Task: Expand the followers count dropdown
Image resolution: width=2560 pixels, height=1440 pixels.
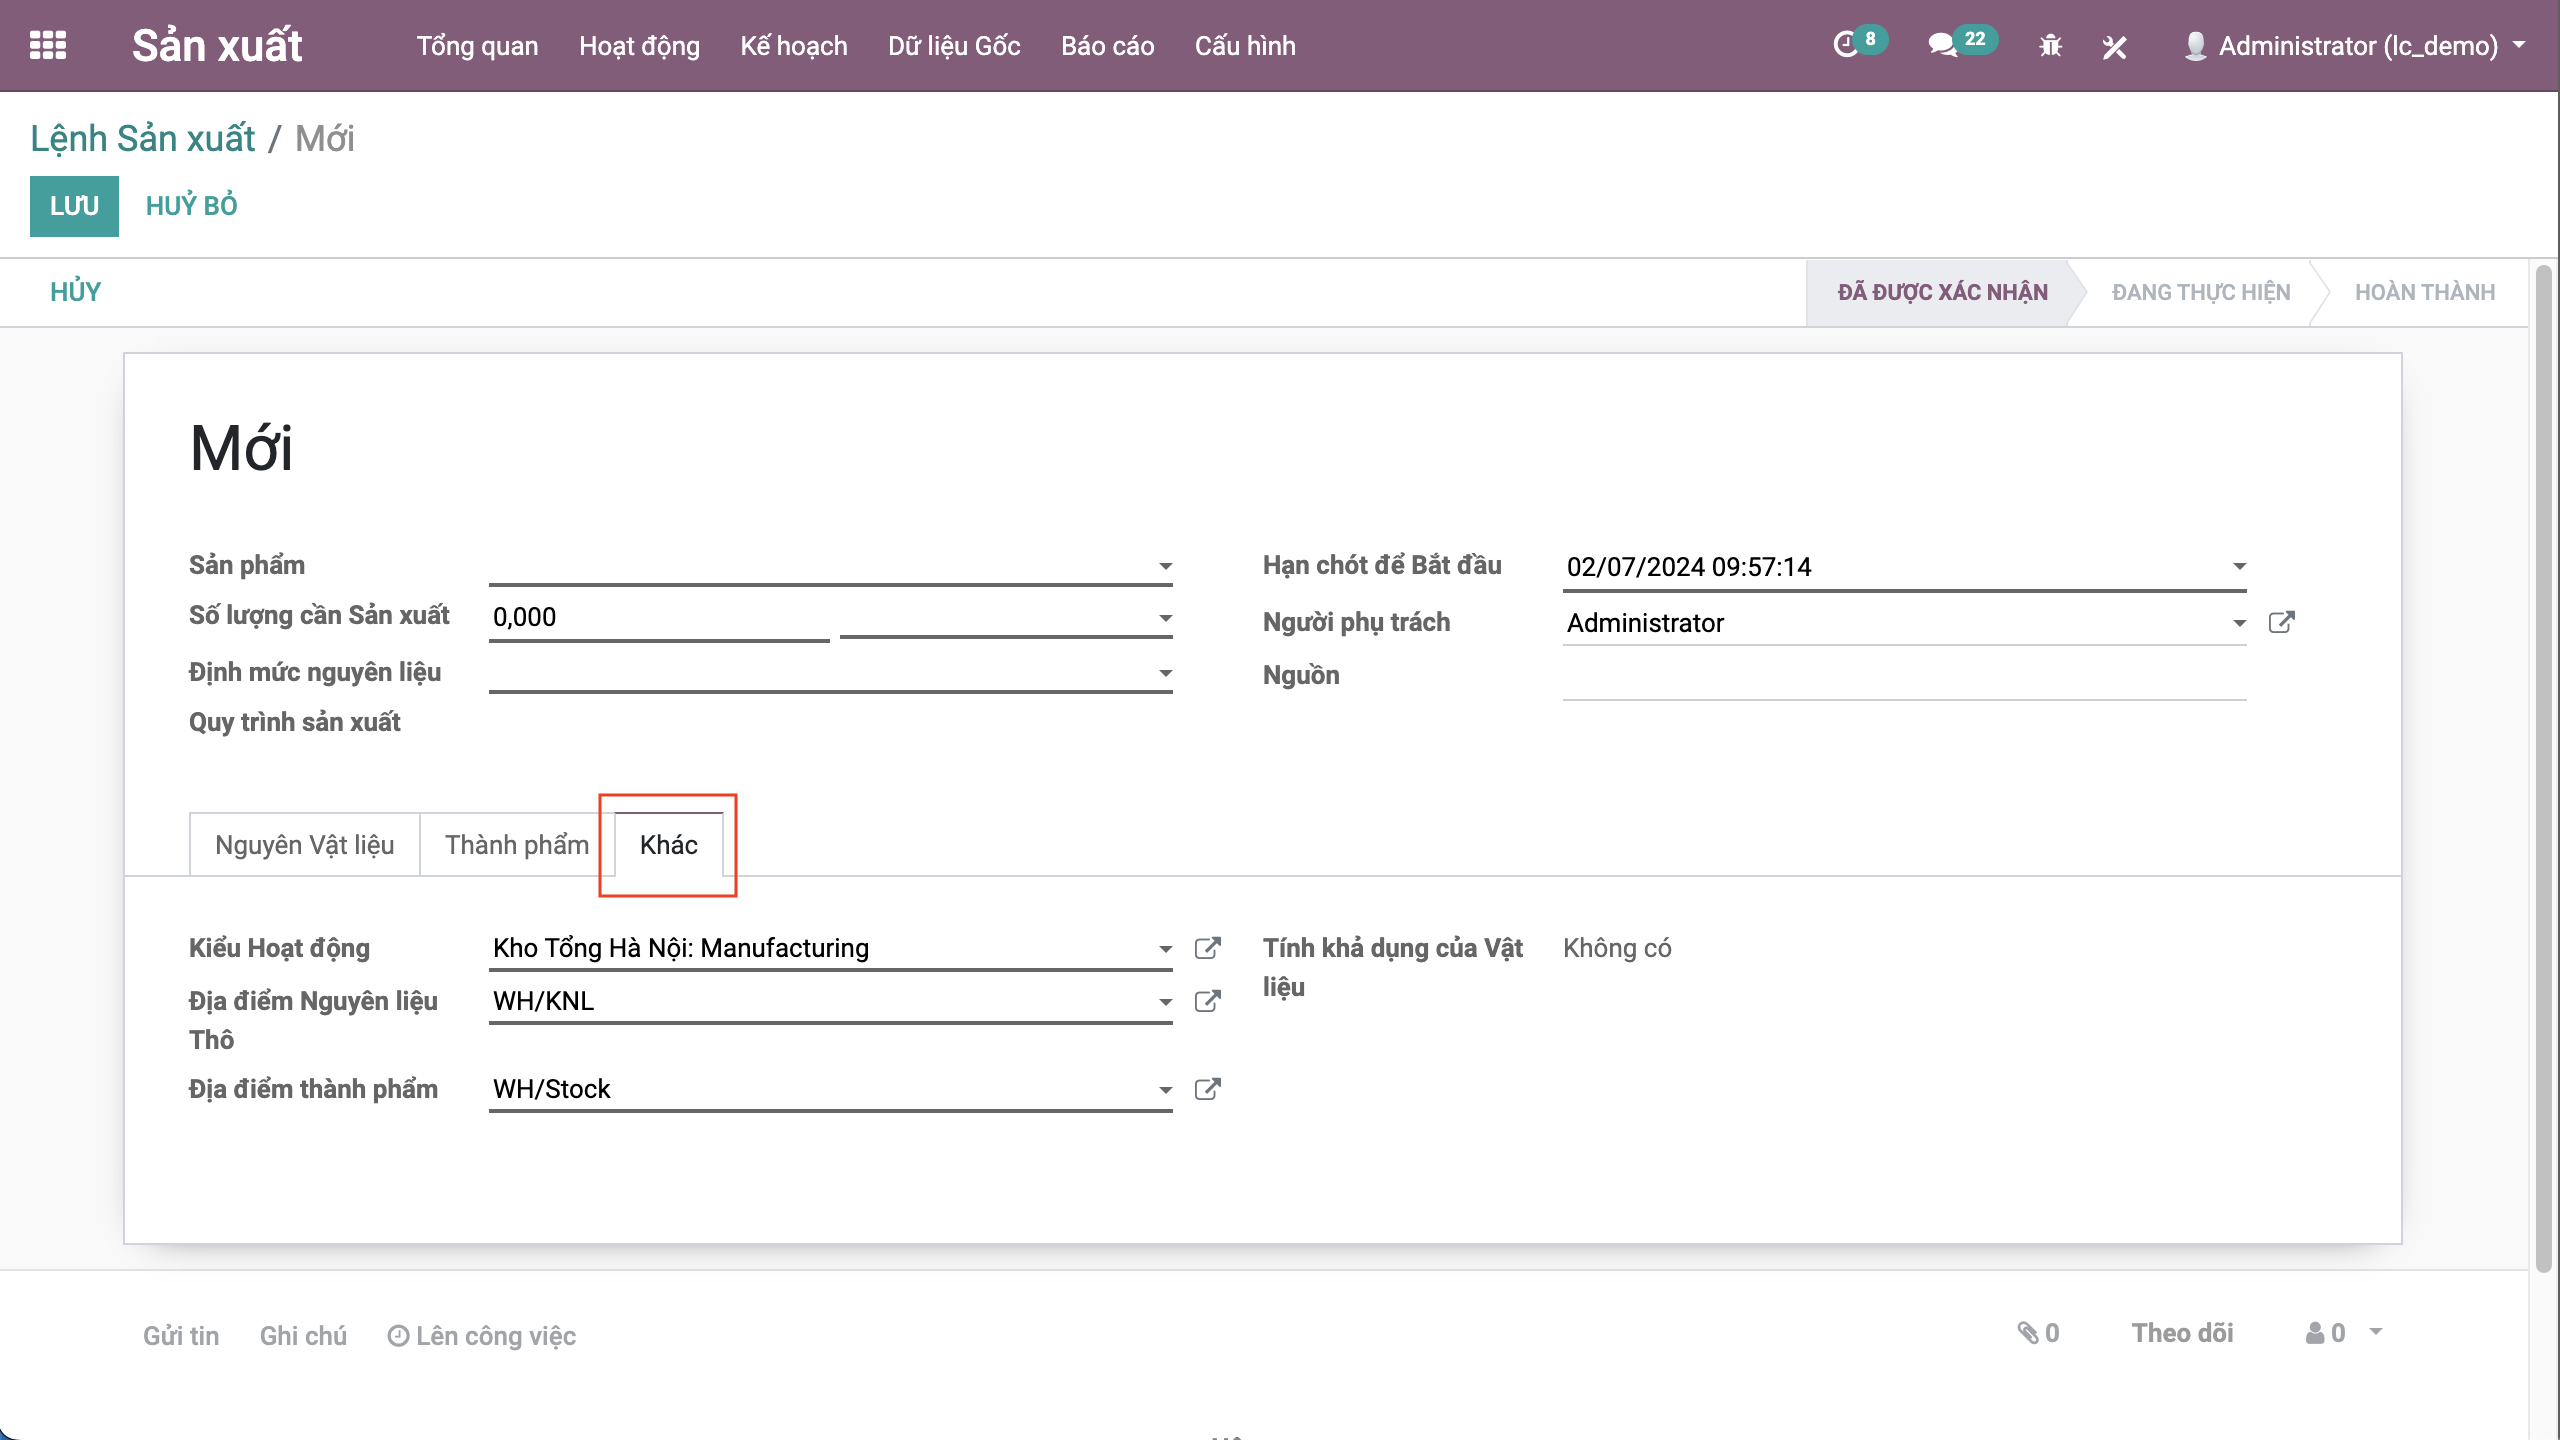Action: pyautogui.click(x=2376, y=1332)
